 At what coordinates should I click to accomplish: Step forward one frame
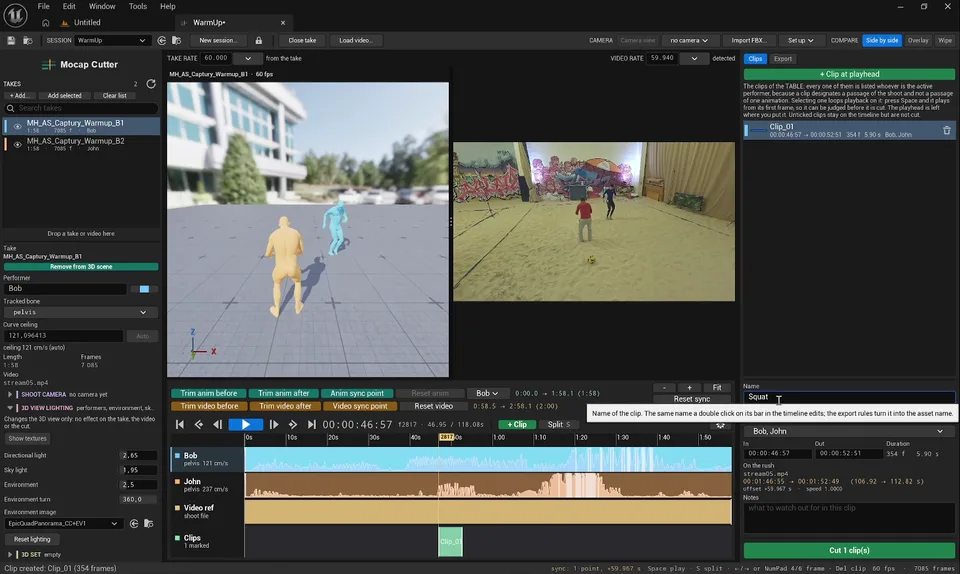point(274,424)
